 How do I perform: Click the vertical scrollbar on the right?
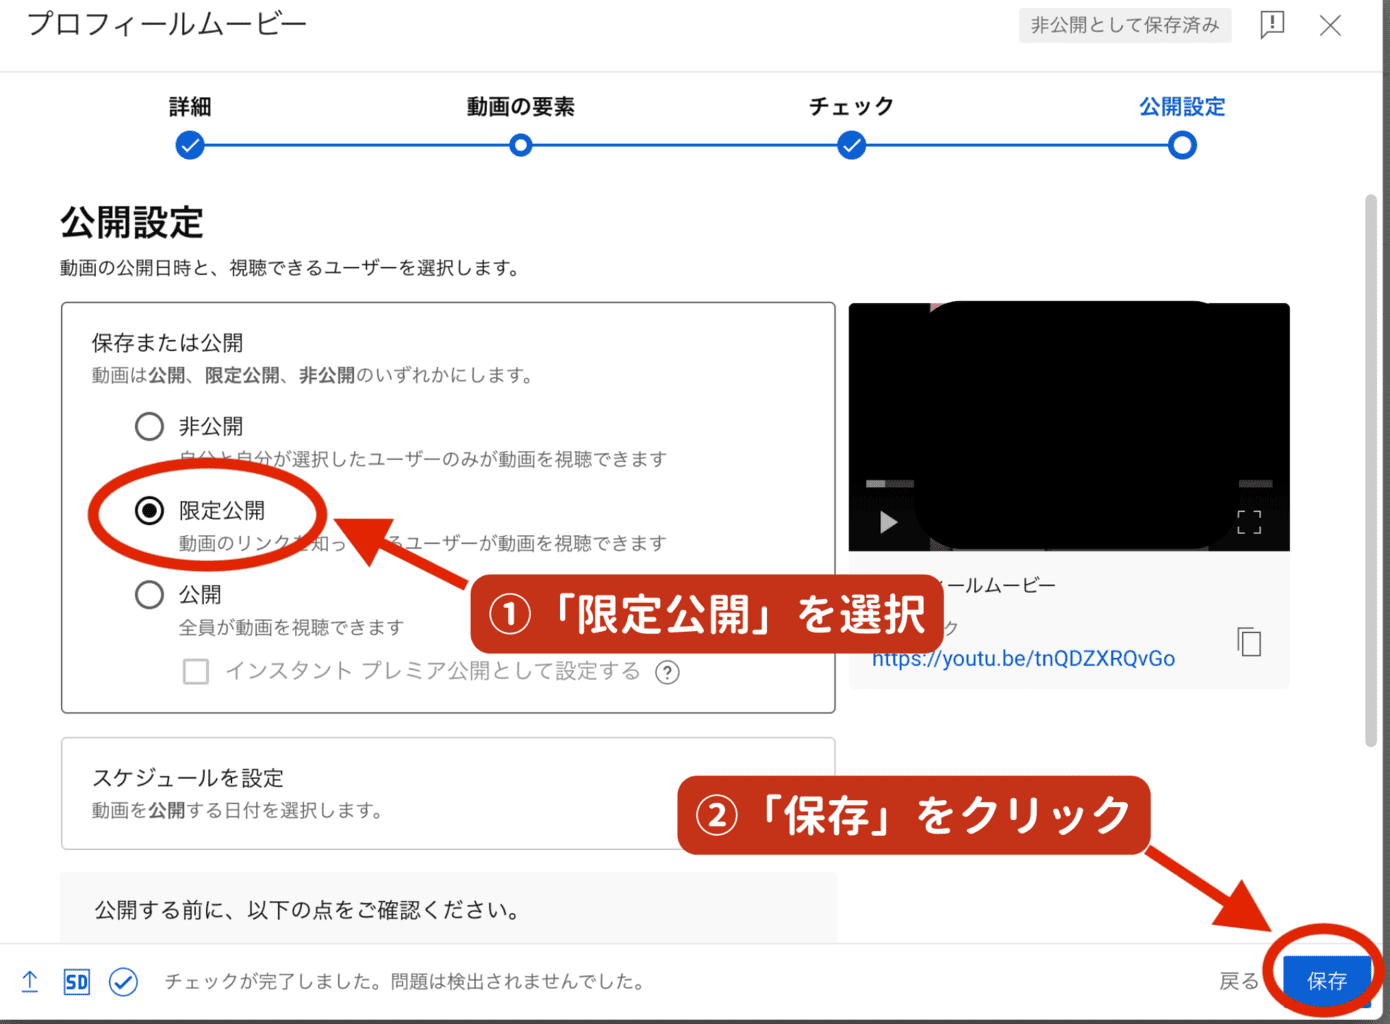pyautogui.click(x=1371, y=470)
